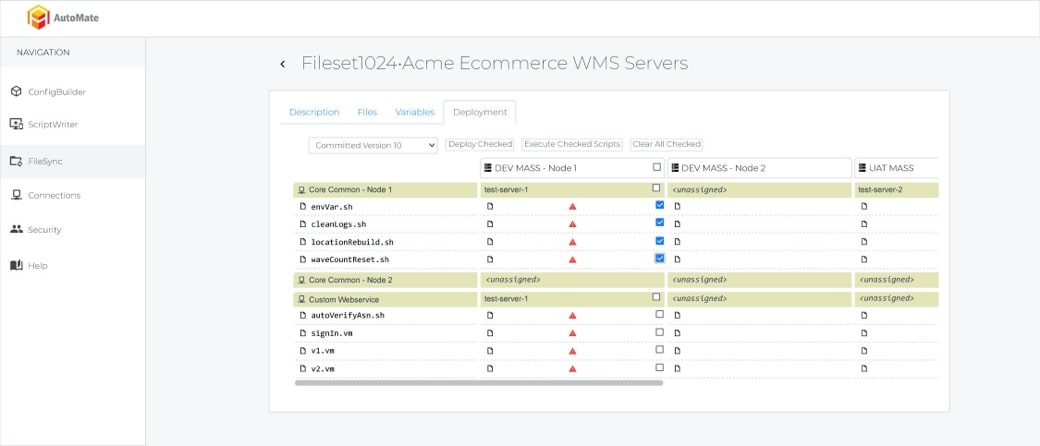
Task: Open the Committed Version 10 dropdown
Action: [373, 145]
